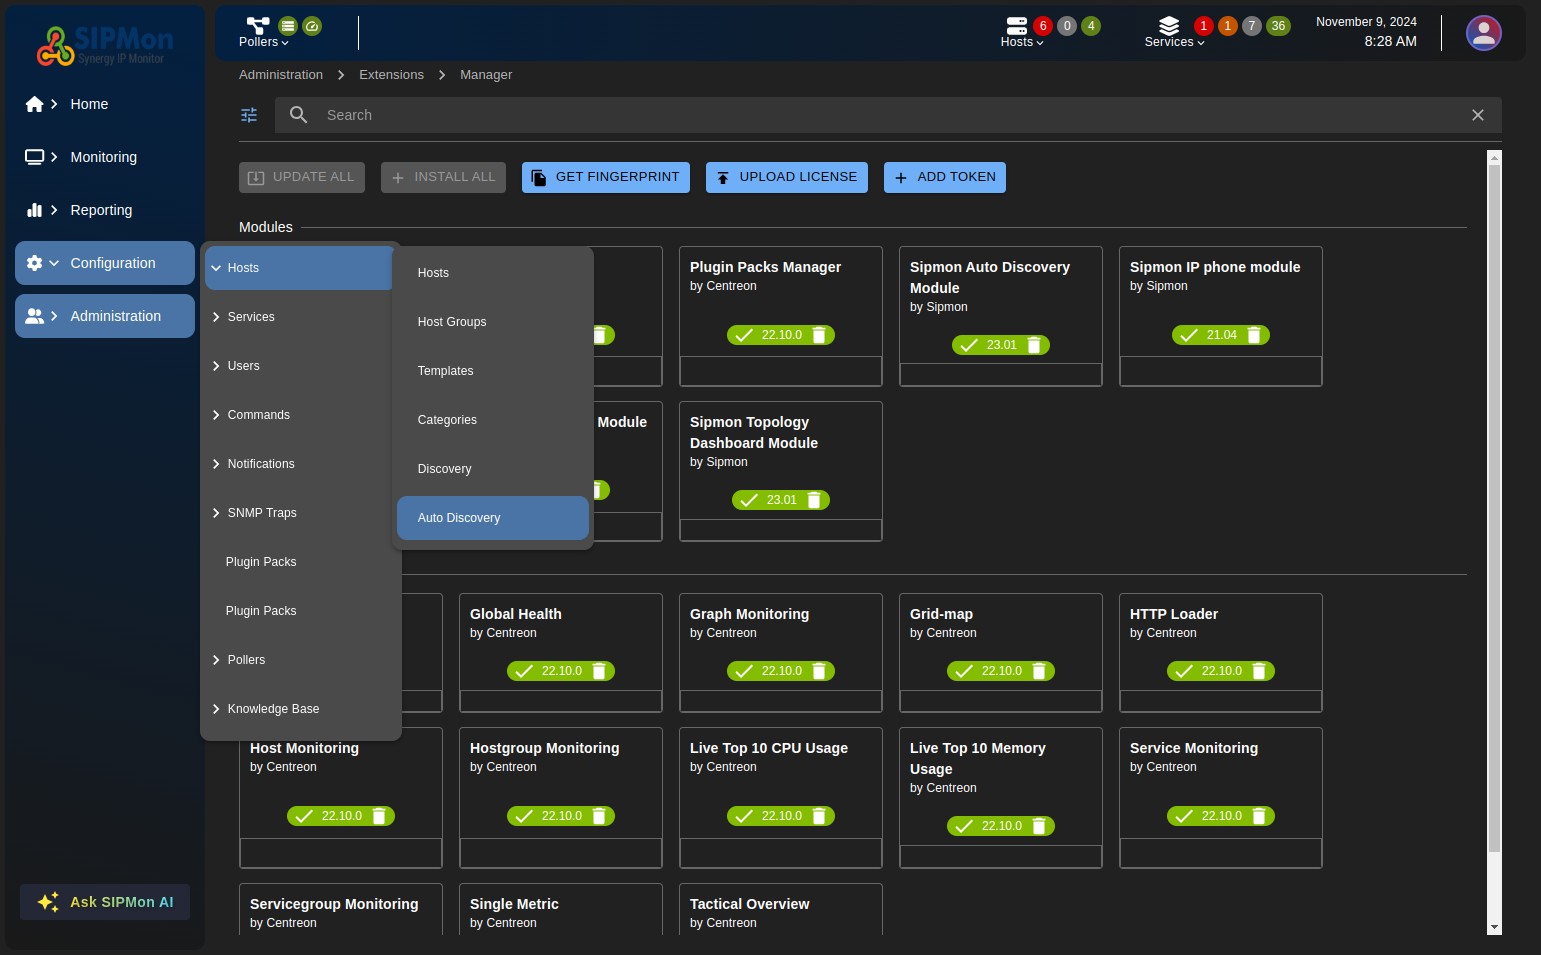Clear the search field with the X

[1477, 115]
